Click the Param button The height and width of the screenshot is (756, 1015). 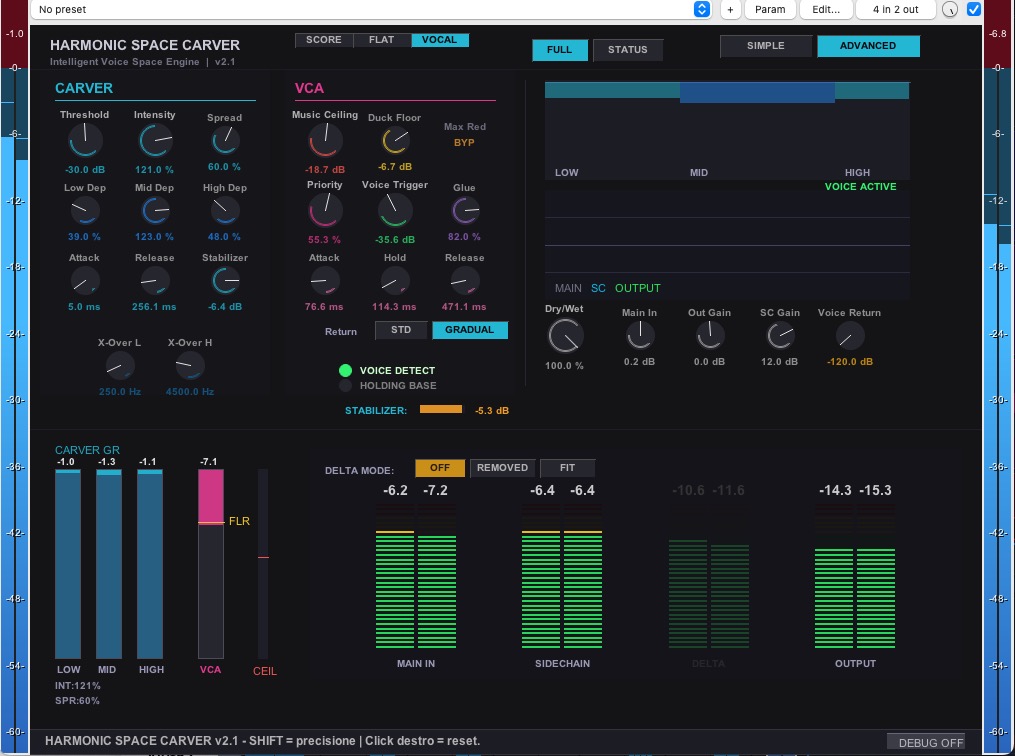770,9
